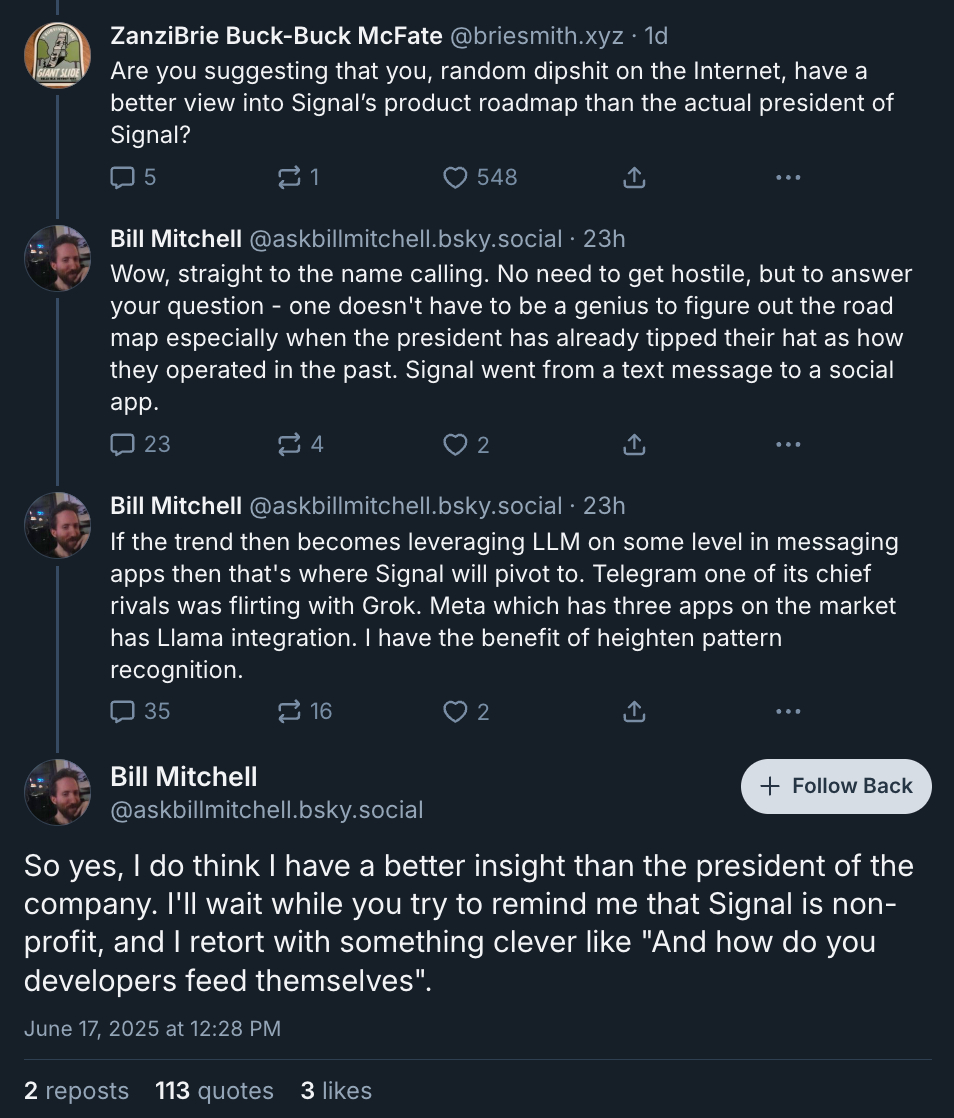
Task: Share the LLM messaging apps post
Action: click(x=634, y=711)
